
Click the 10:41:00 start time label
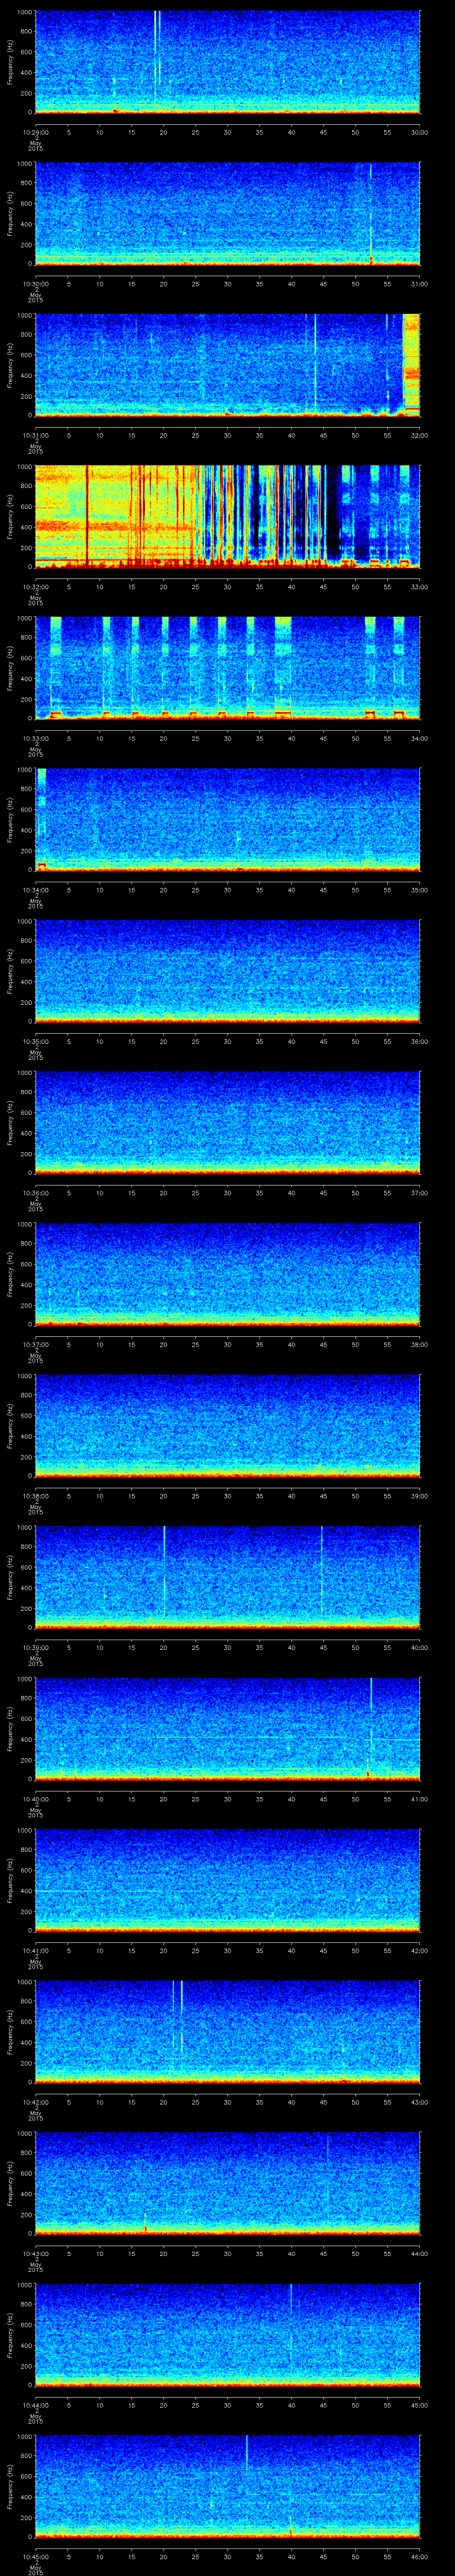pos(35,1951)
